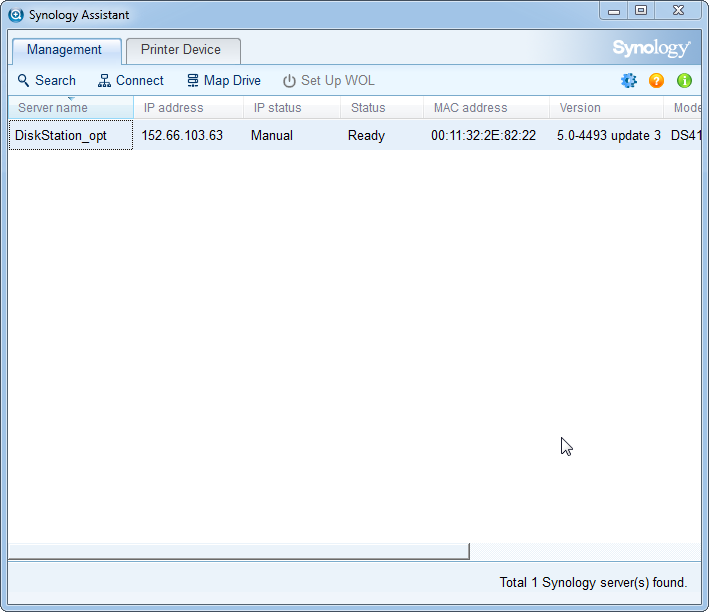Click Synology Assistant title bar app icon

[x=16, y=15]
